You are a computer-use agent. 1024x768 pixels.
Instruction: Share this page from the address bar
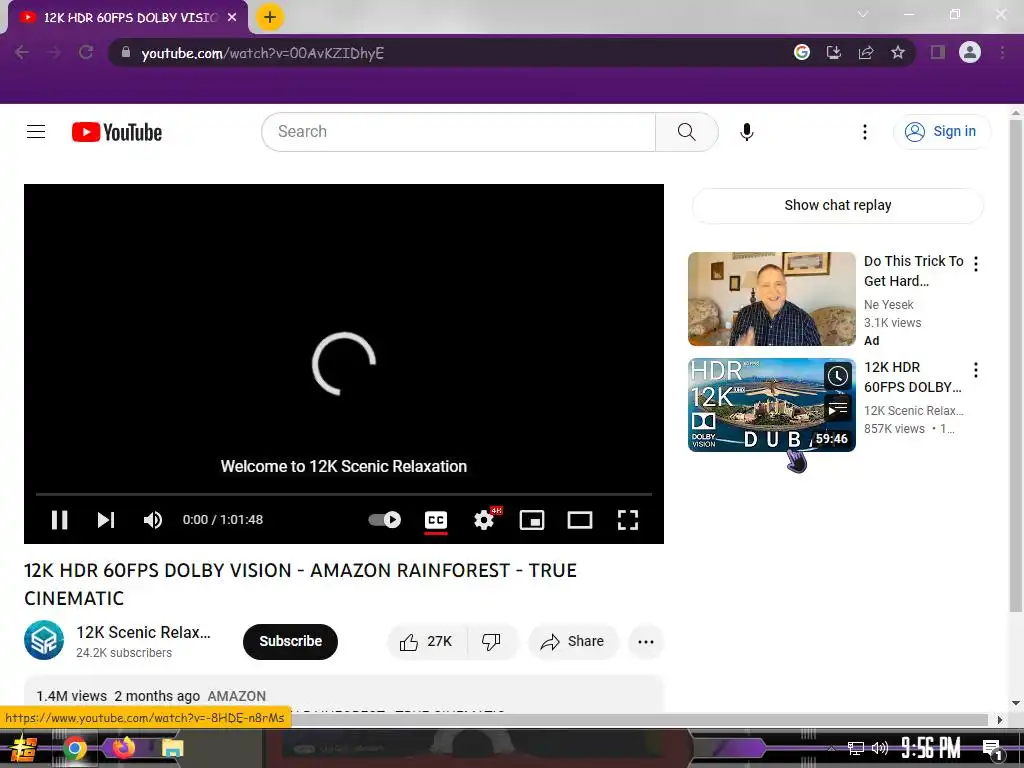(x=866, y=52)
